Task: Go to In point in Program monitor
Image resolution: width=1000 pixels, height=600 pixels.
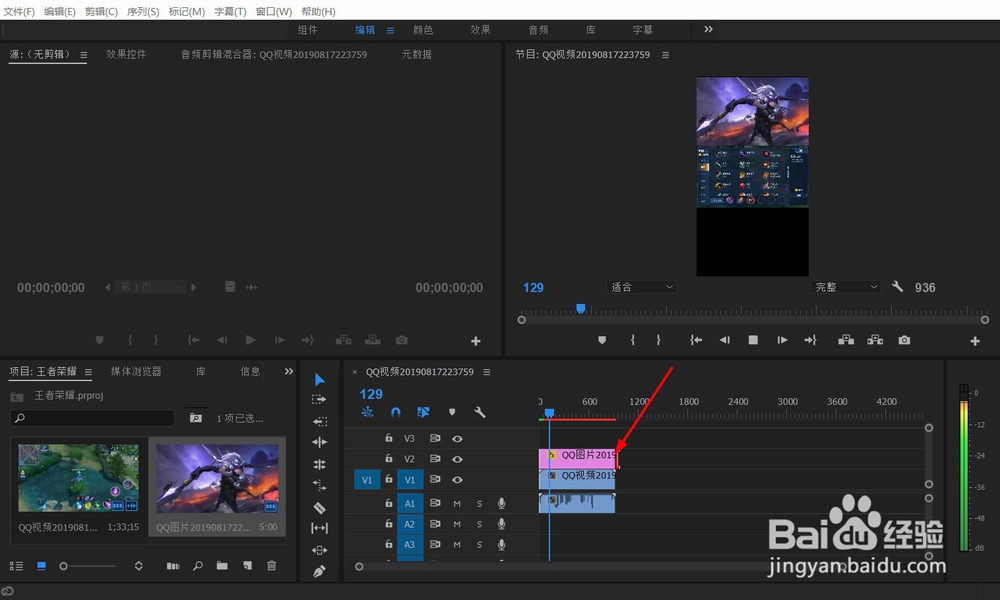Action: (696, 340)
